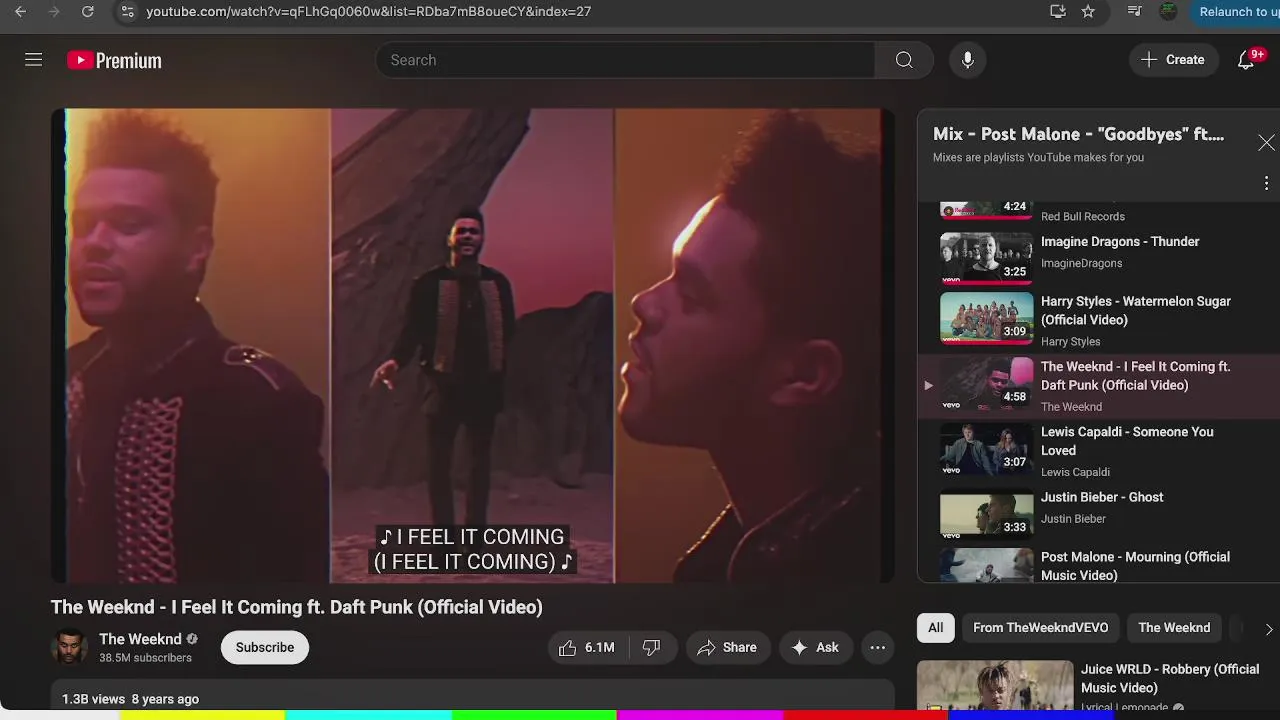Open The Weeknd channel avatar
1280x720 pixels.
[69, 648]
